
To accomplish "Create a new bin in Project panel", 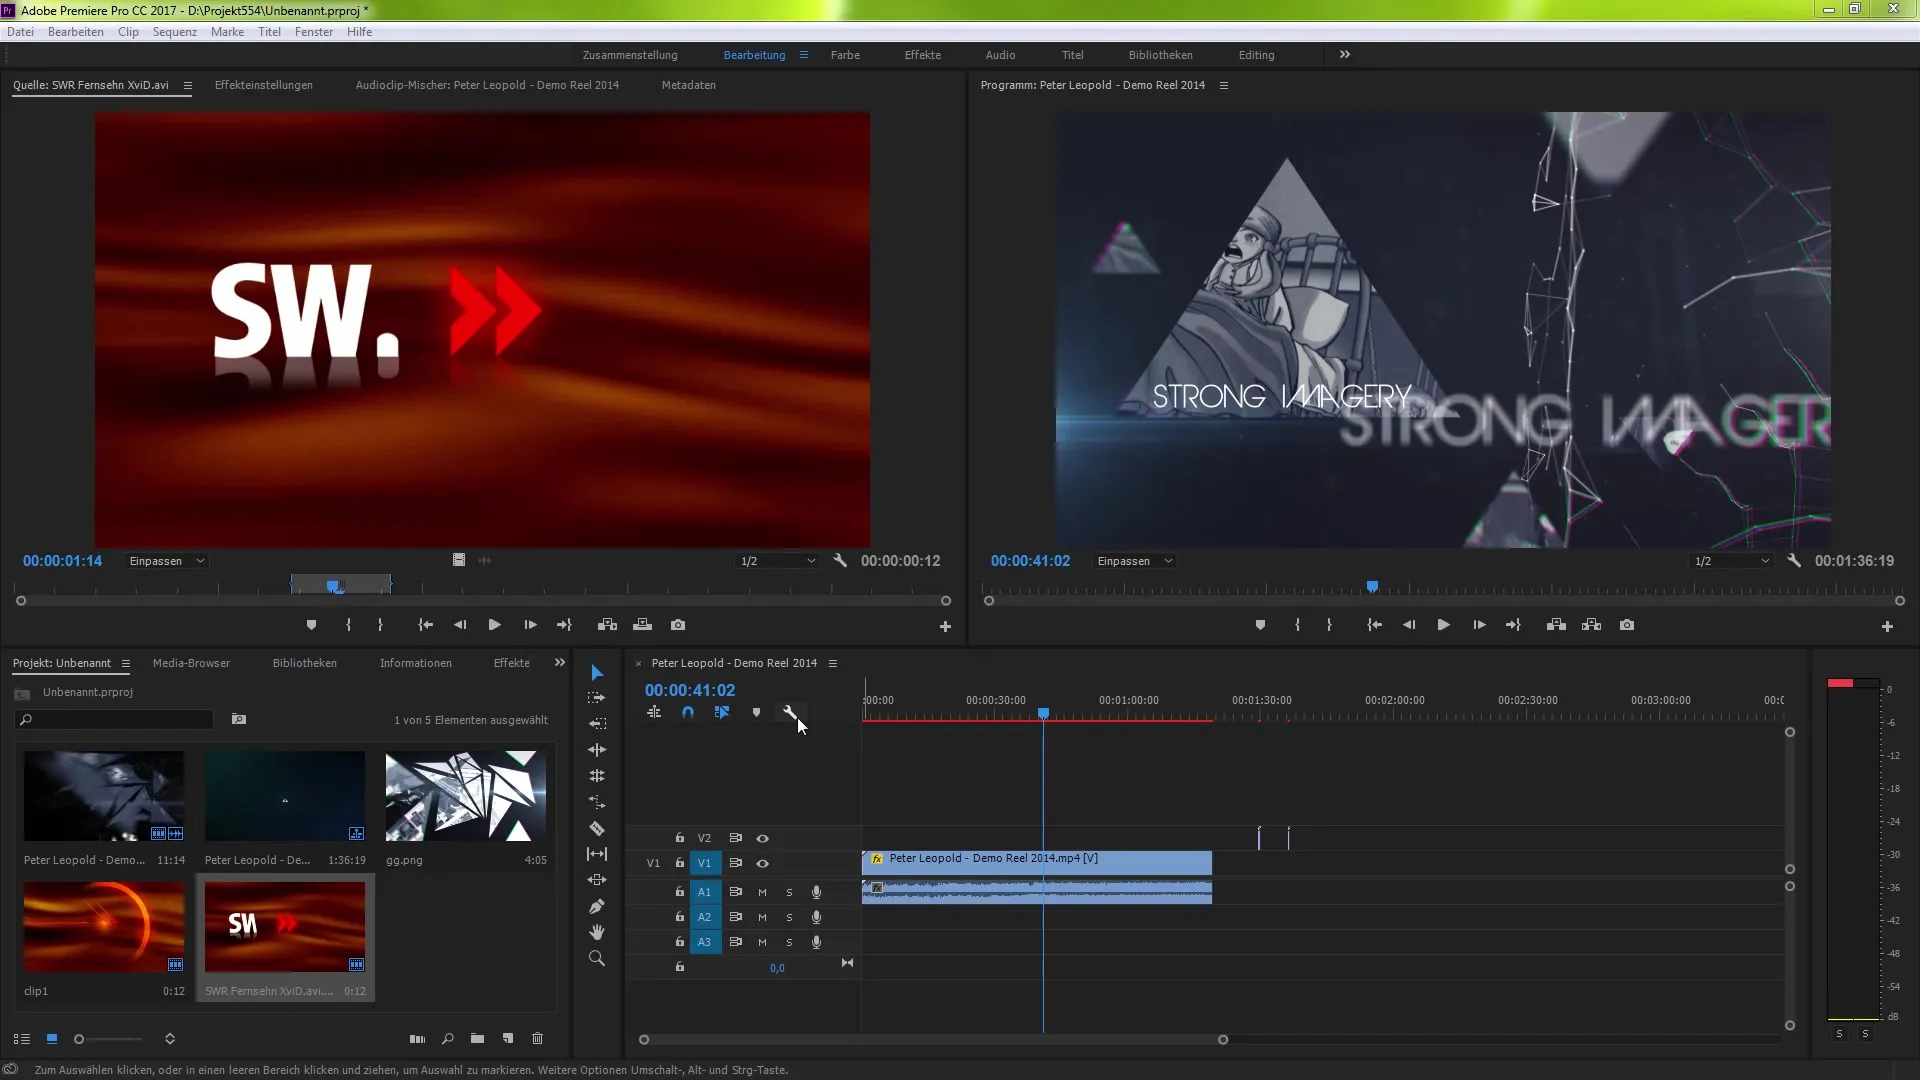I will click(x=478, y=1039).
